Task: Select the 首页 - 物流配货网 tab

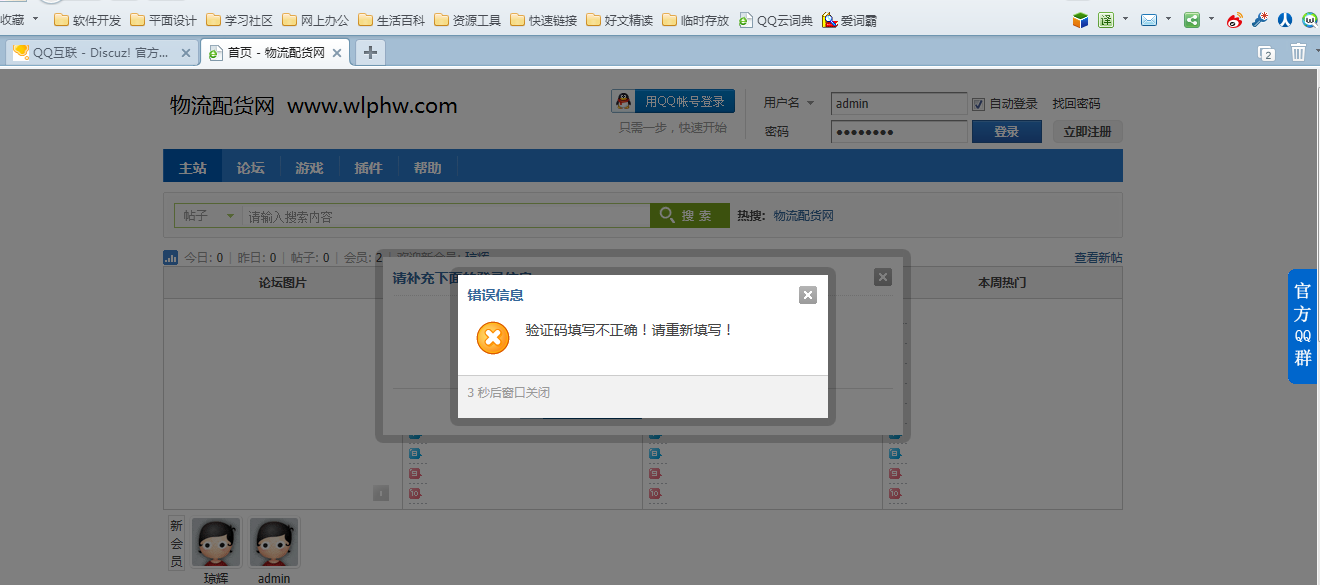Action: click(x=275, y=53)
